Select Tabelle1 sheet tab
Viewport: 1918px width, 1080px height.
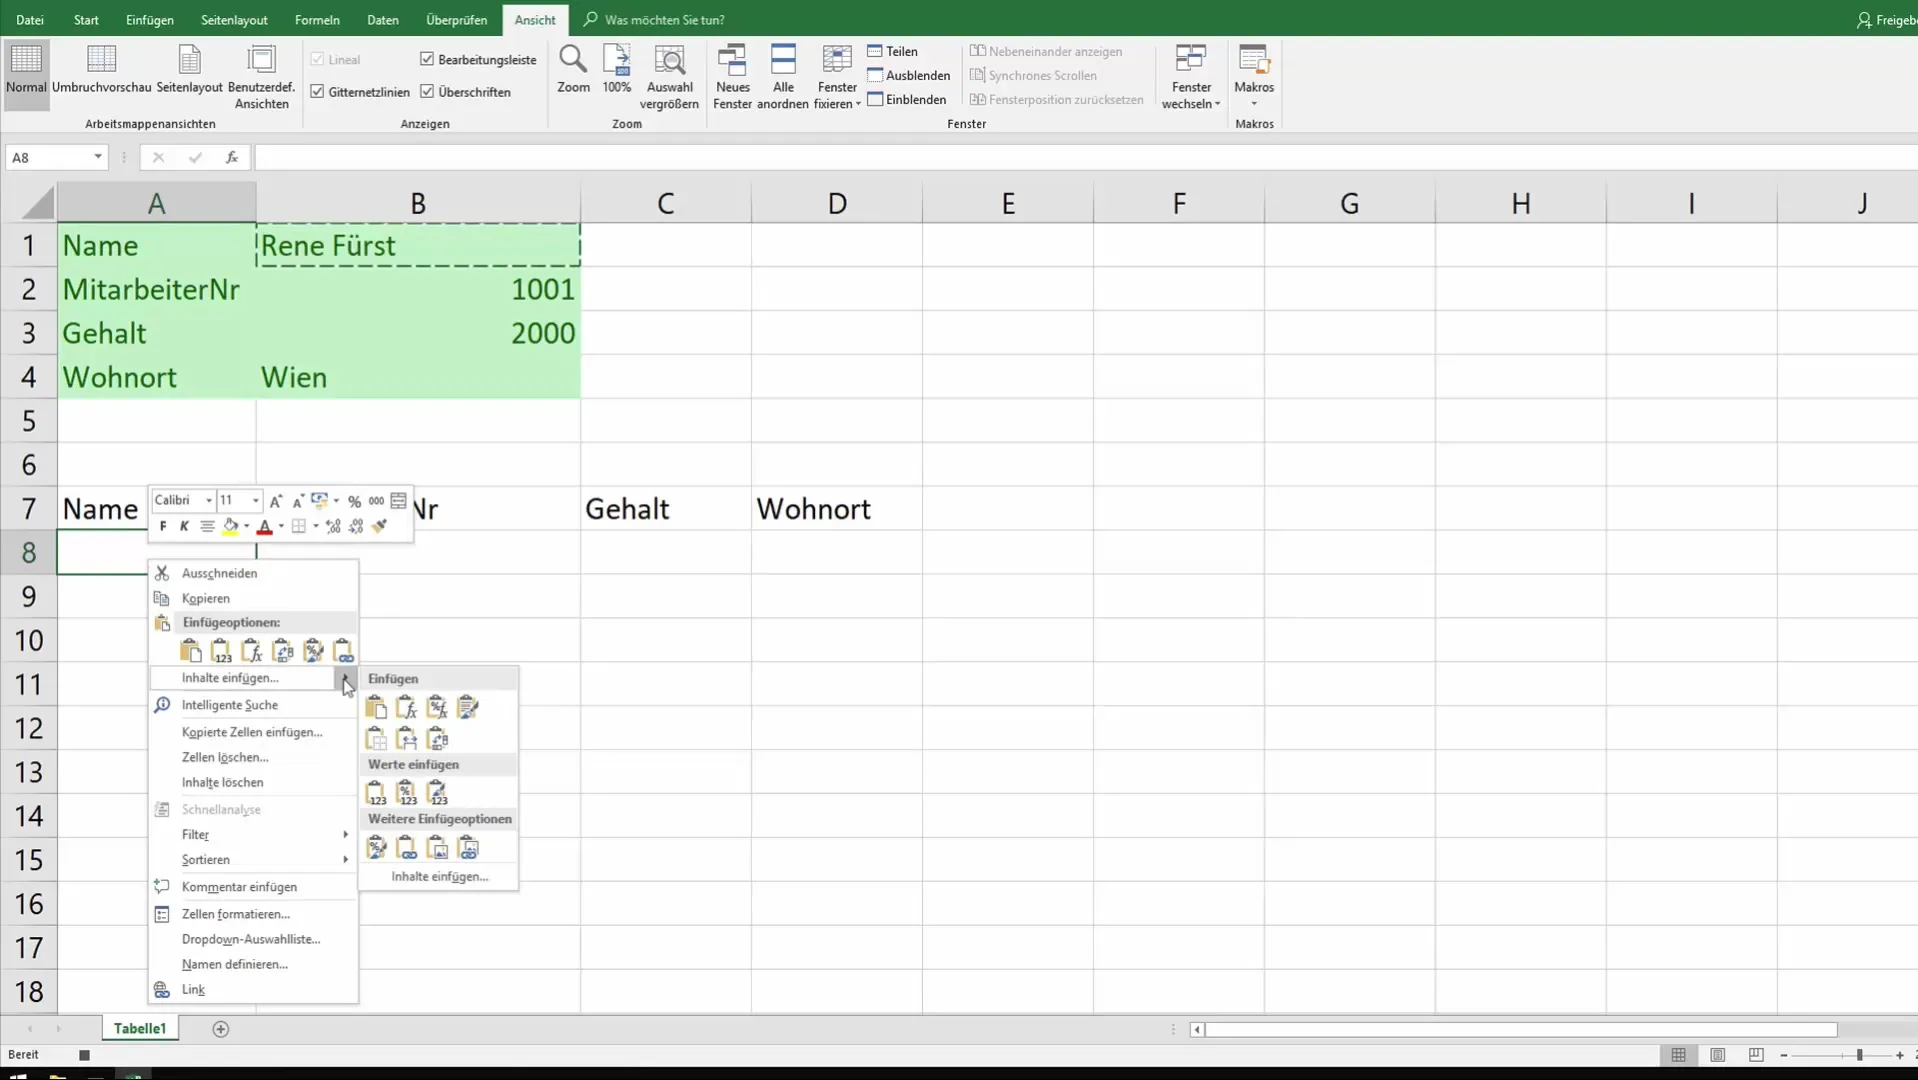(x=140, y=1029)
